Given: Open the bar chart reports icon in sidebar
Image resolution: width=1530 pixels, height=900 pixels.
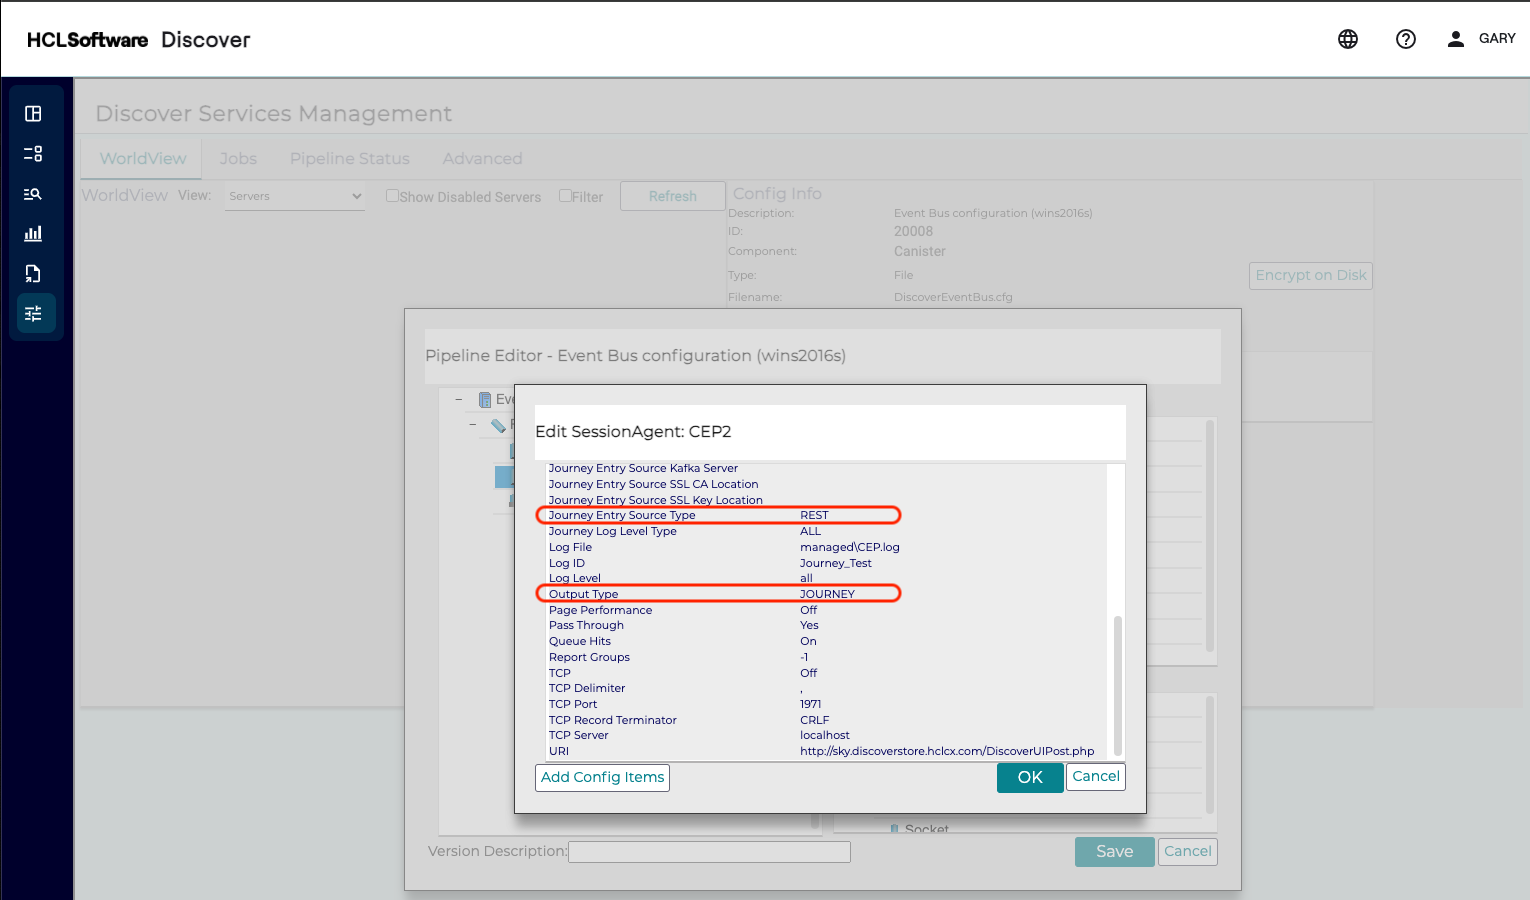Looking at the screenshot, I should coord(33,234).
